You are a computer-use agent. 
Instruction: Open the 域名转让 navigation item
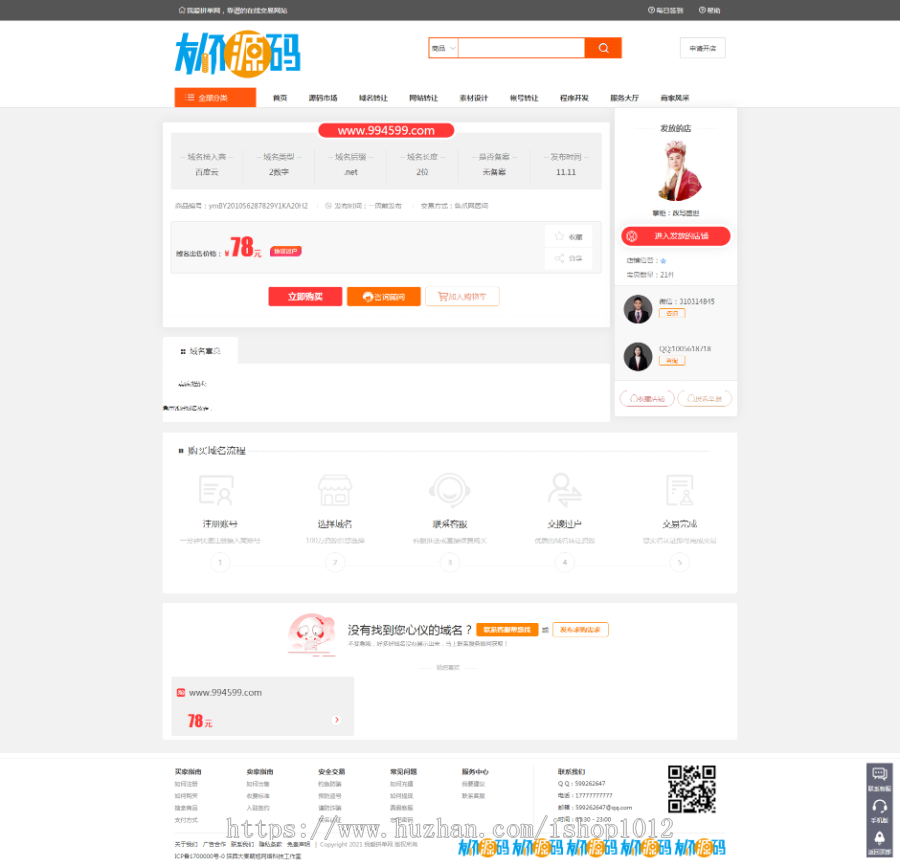pyautogui.click(x=373, y=98)
